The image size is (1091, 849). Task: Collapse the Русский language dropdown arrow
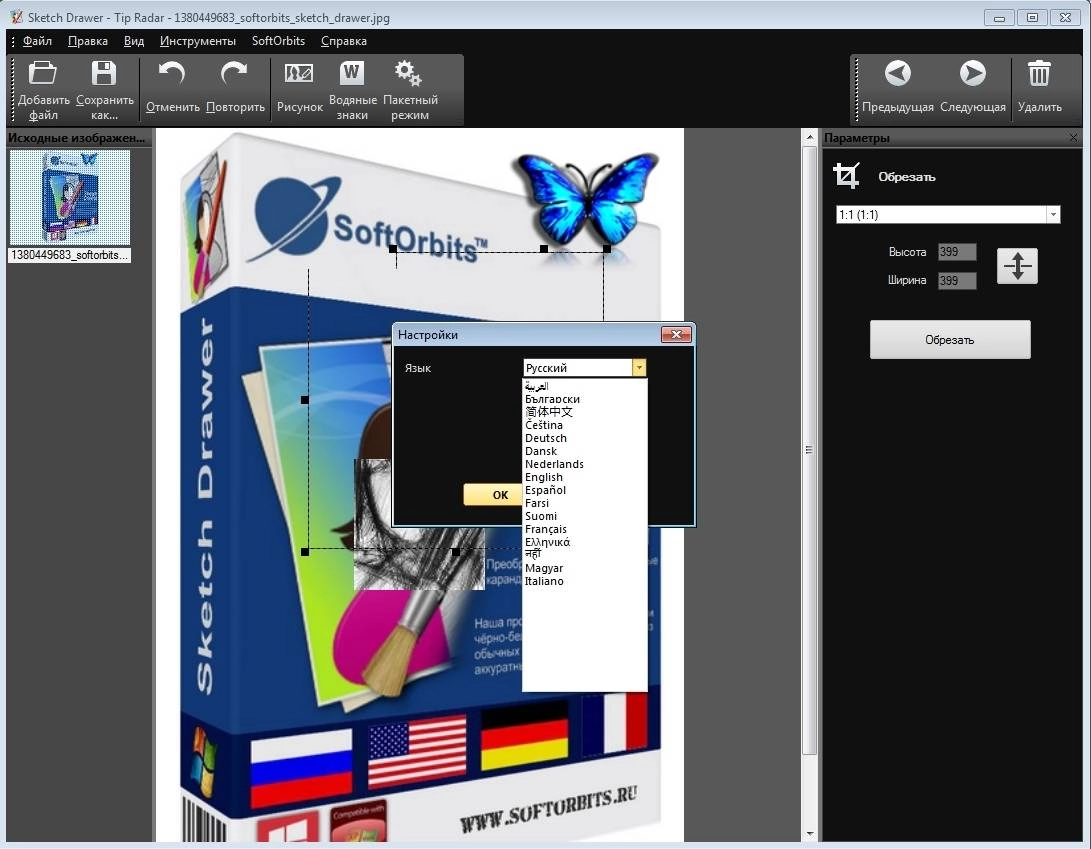[x=639, y=367]
